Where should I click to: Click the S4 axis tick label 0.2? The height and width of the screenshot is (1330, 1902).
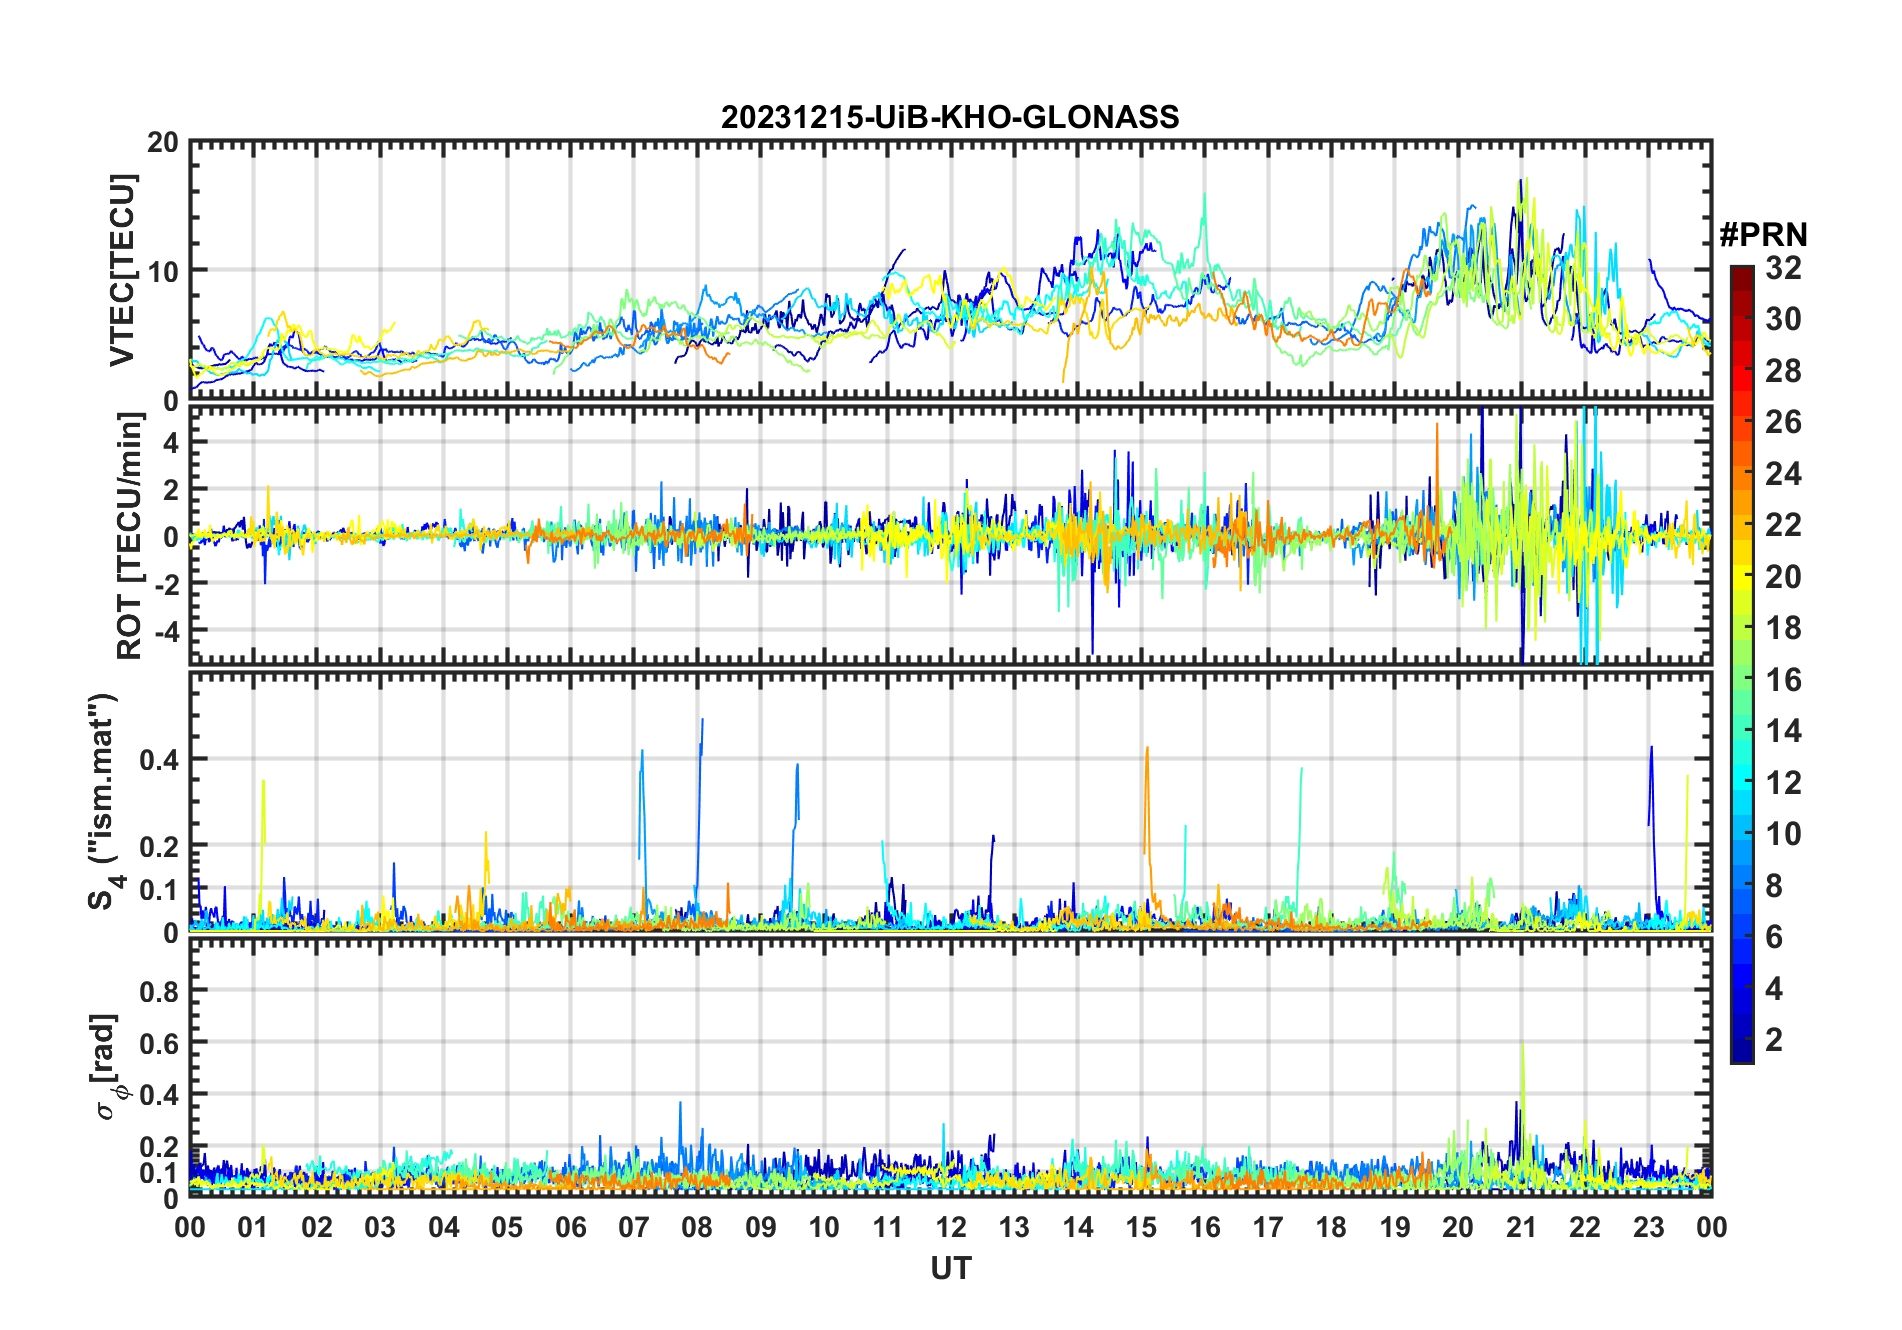point(160,846)
